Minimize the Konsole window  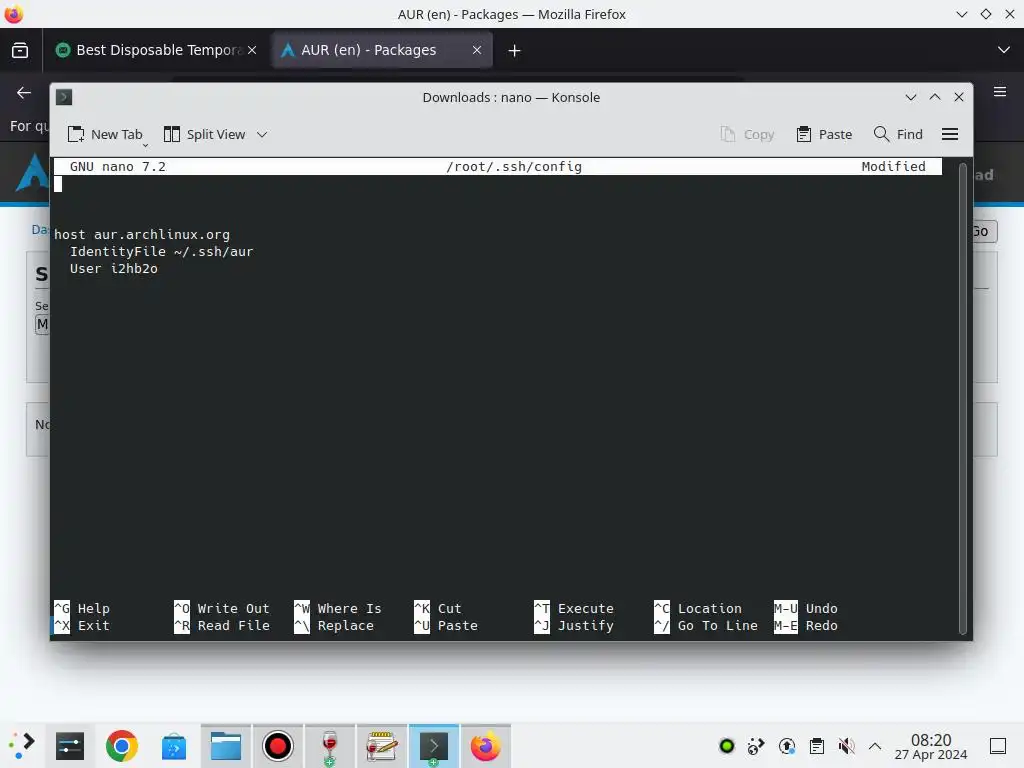click(910, 97)
